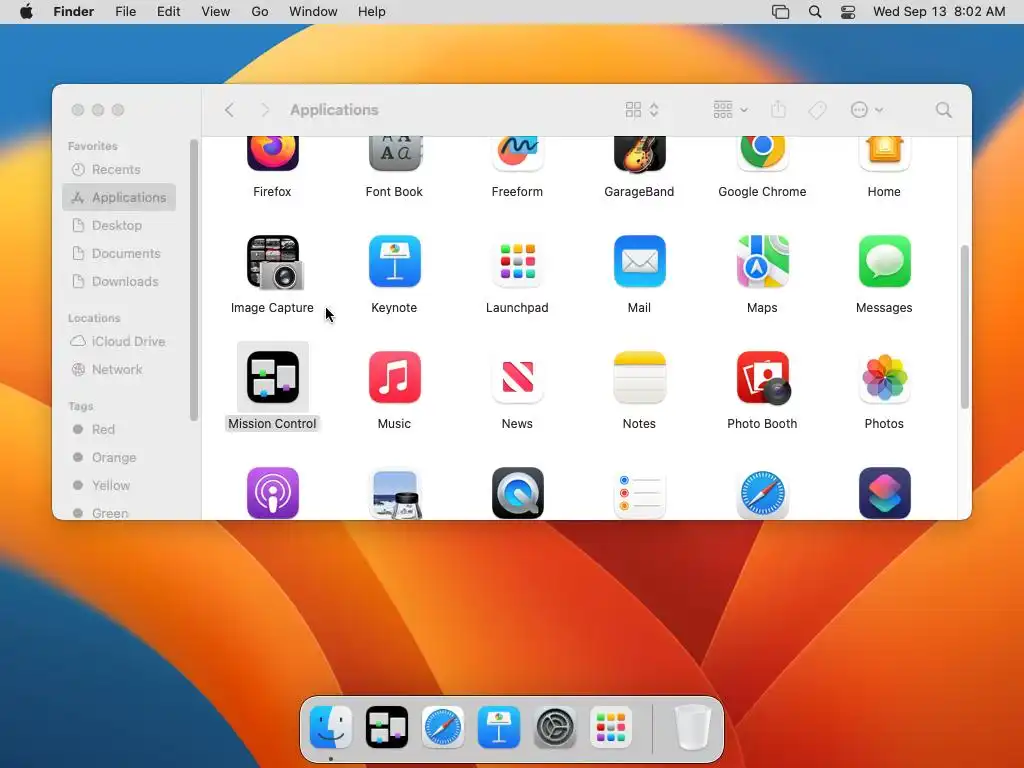Select the Notes app icon

point(639,377)
